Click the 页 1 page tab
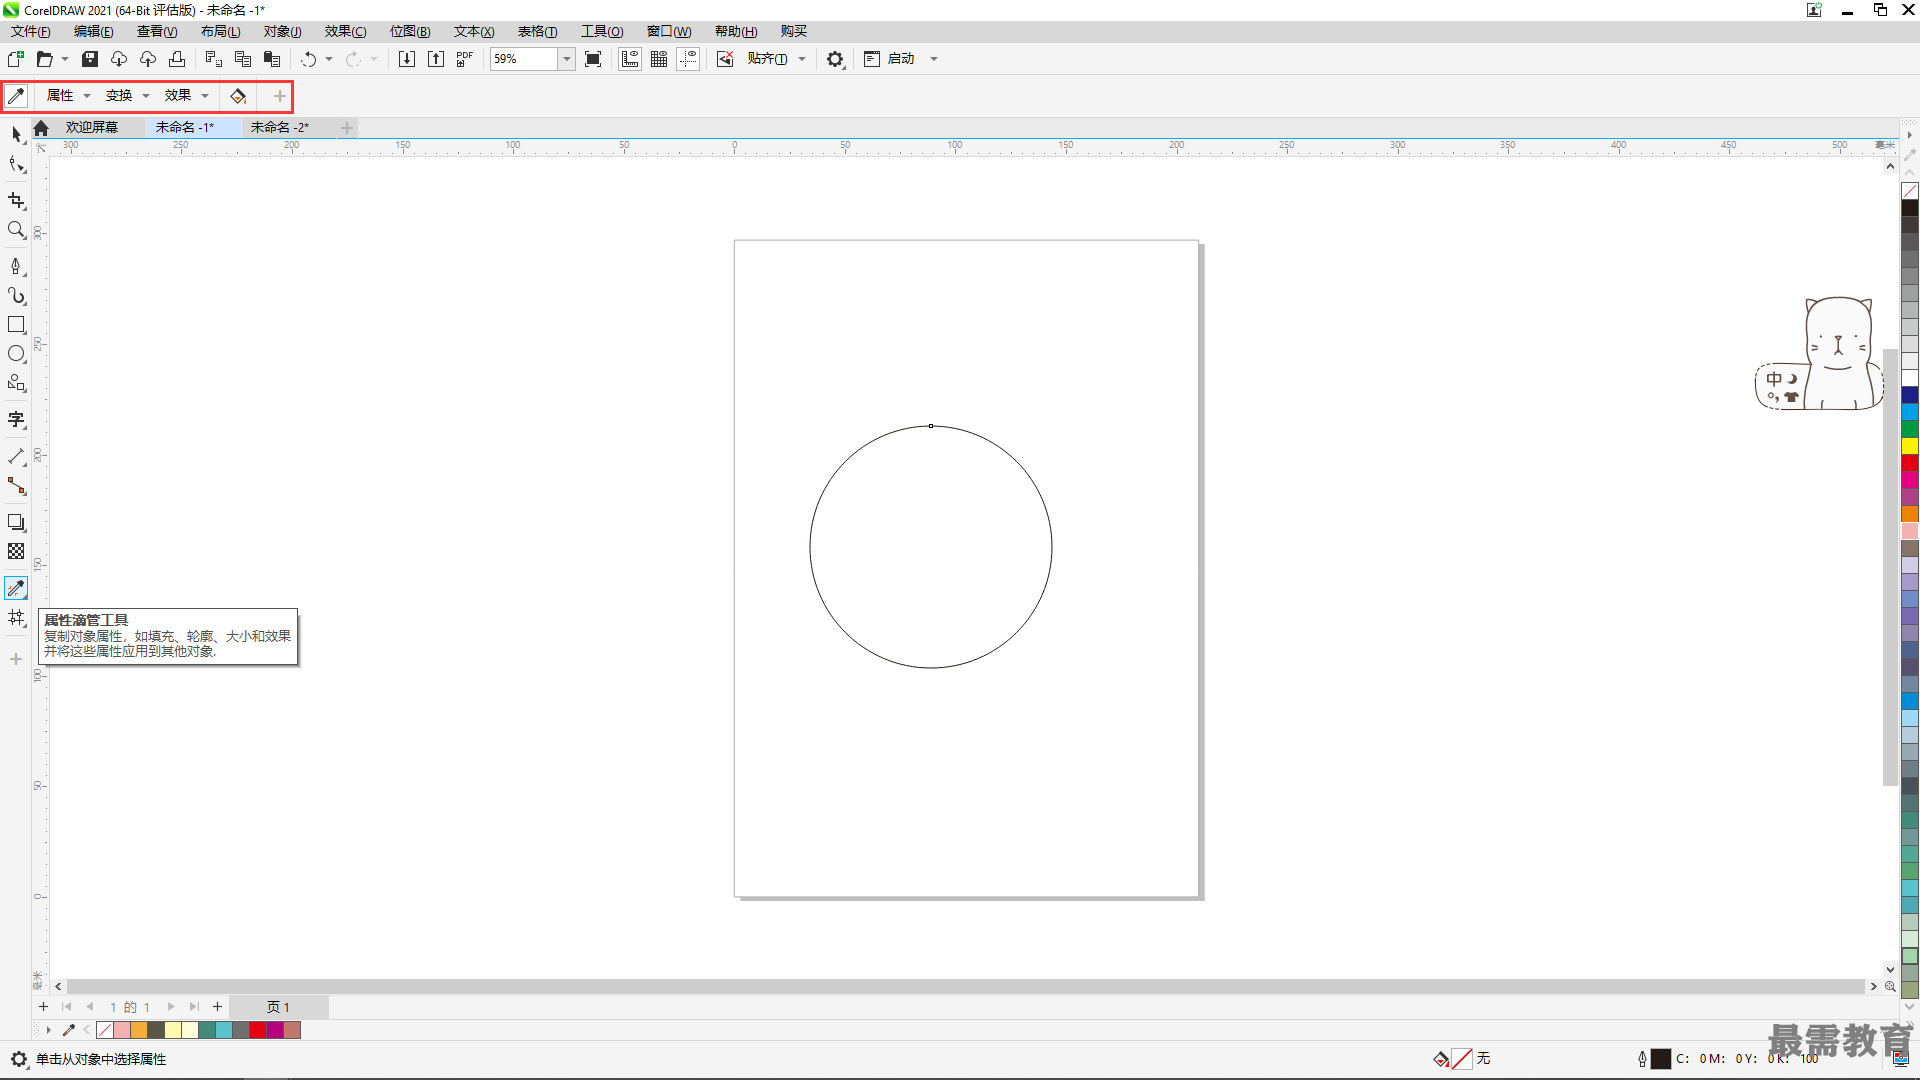Screen dimensions: 1920x1080 coord(278,1007)
